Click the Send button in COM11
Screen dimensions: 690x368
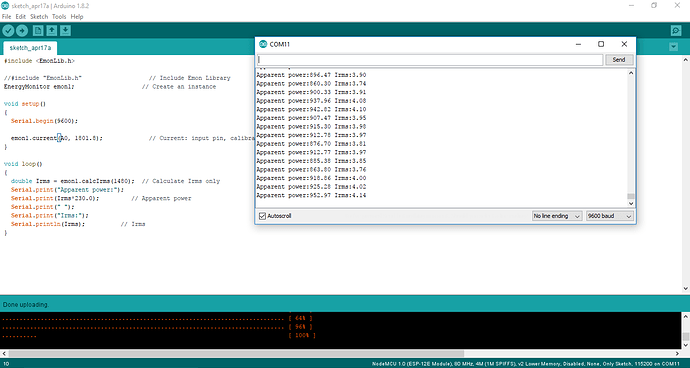click(619, 60)
